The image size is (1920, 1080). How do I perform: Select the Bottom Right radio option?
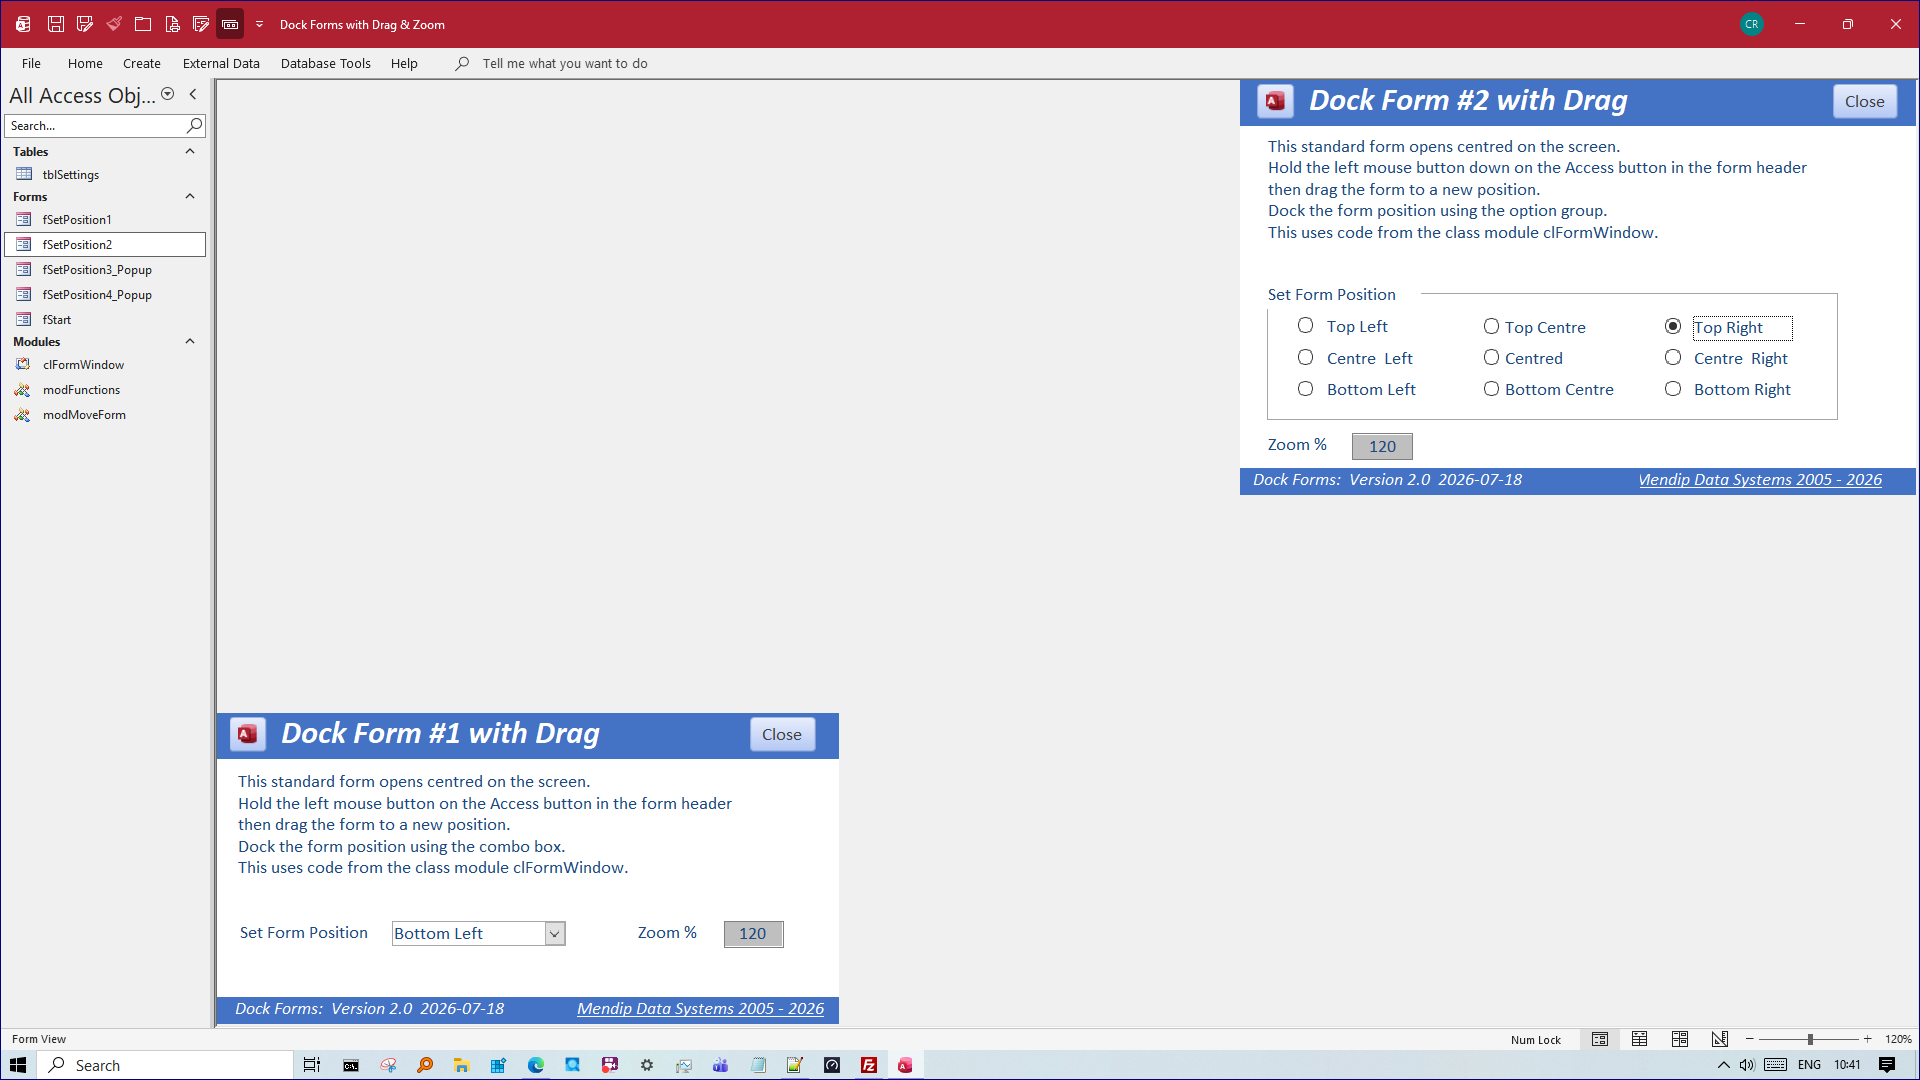tap(1673, 389)
